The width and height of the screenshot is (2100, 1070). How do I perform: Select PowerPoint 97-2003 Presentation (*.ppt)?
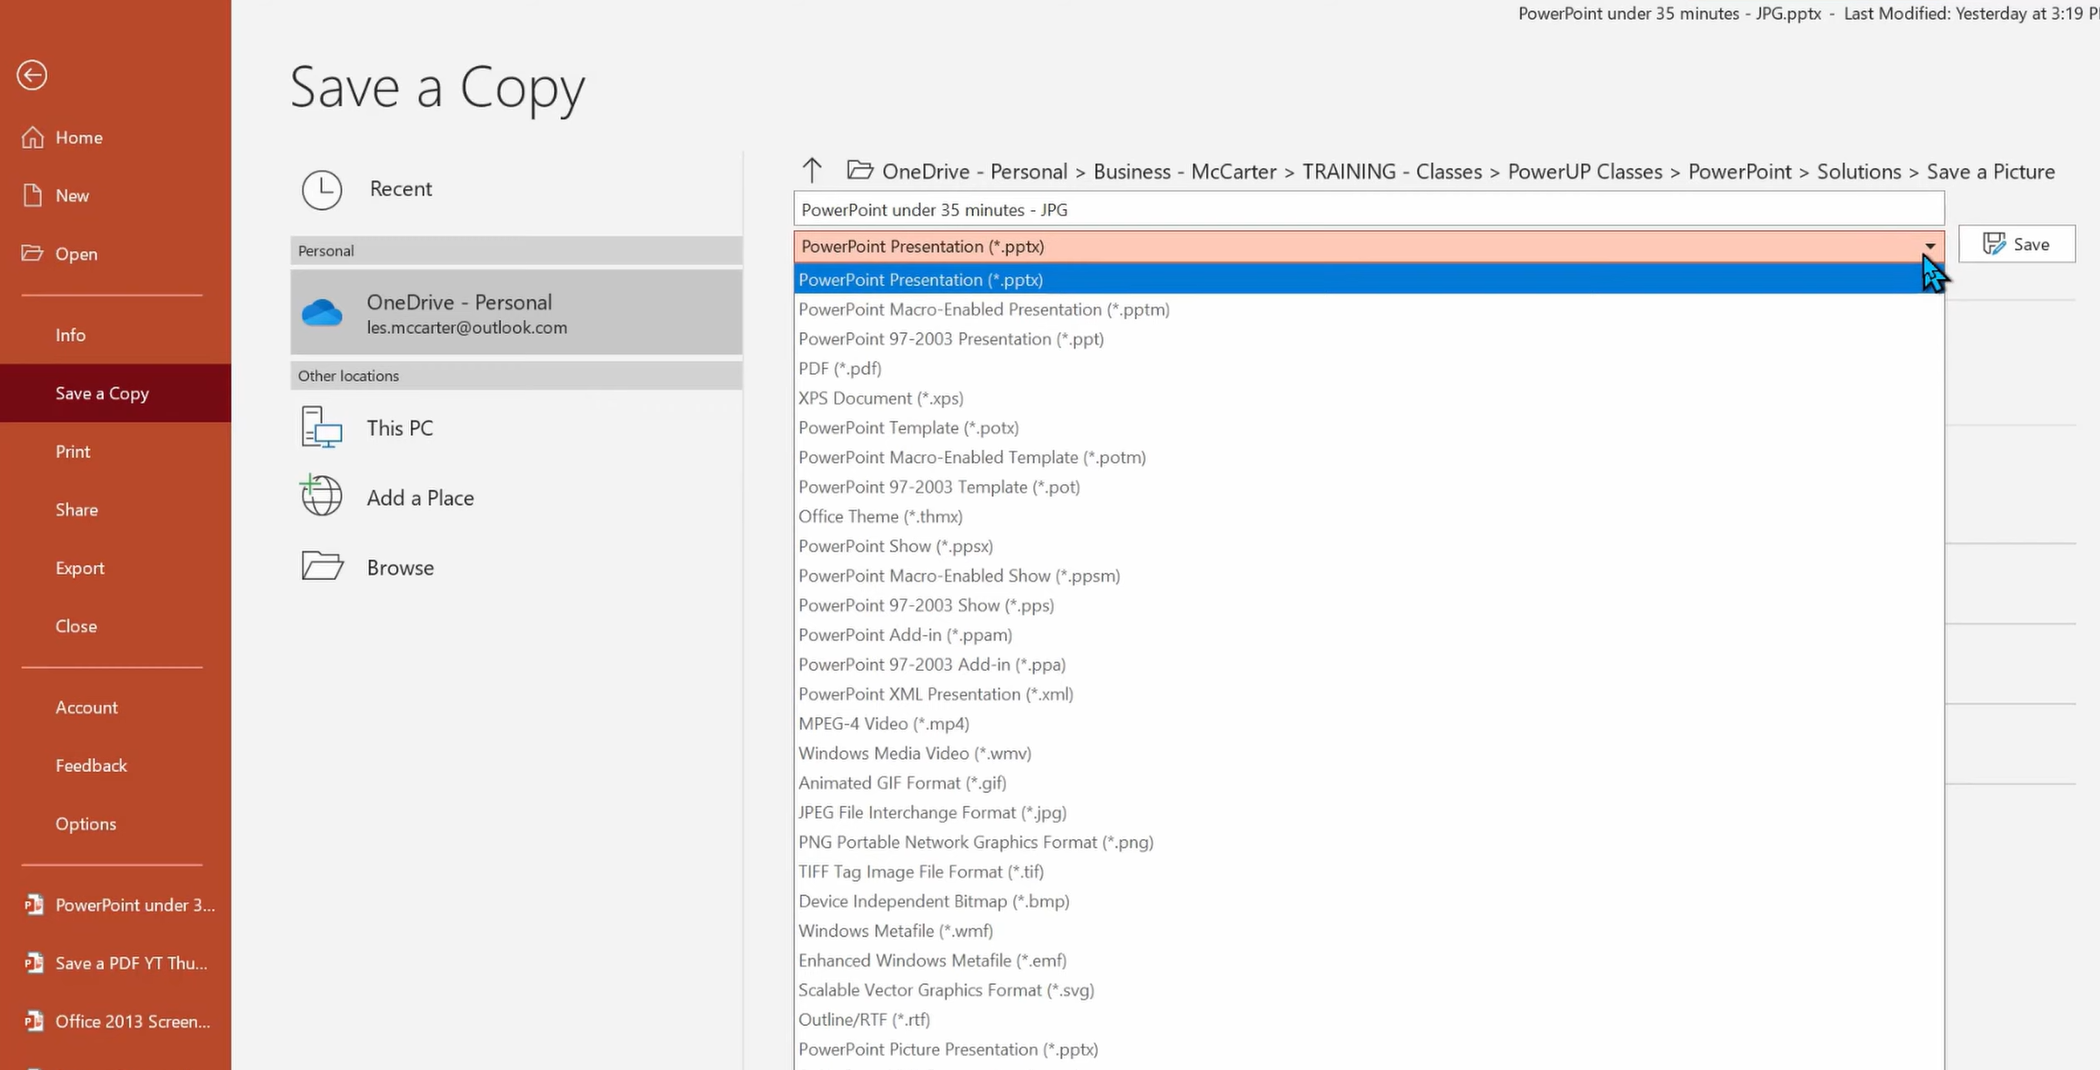(1369, 339)
